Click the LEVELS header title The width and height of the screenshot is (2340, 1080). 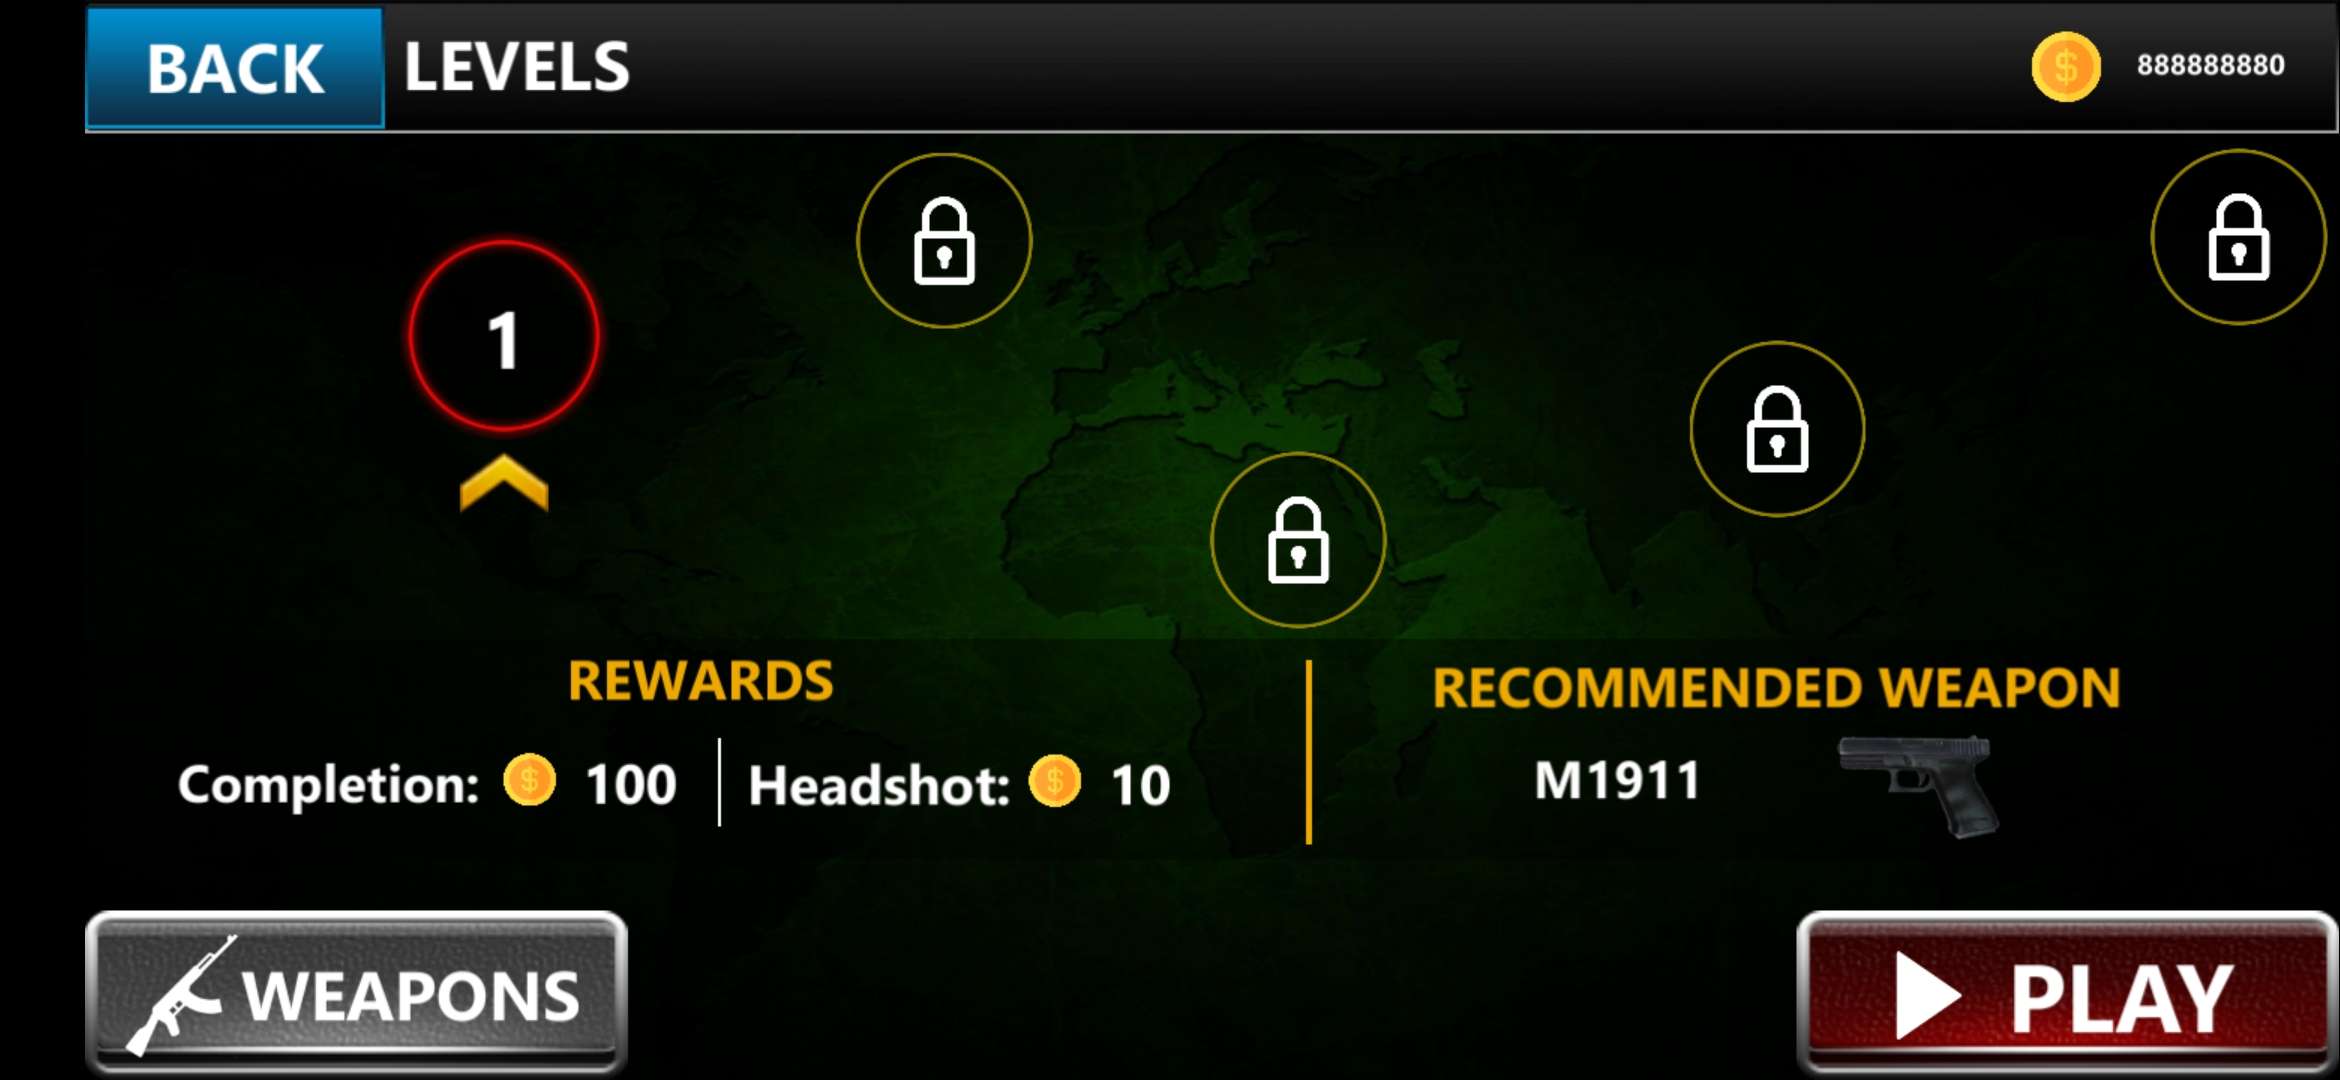tap(517, 68)
